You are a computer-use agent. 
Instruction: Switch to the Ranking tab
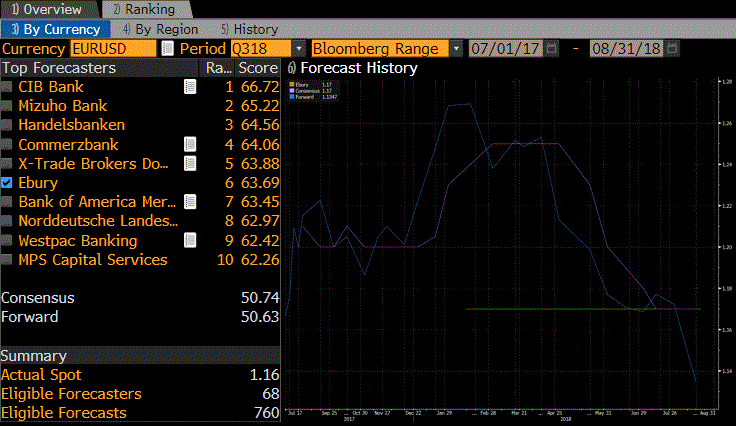(x=145, y=9)
